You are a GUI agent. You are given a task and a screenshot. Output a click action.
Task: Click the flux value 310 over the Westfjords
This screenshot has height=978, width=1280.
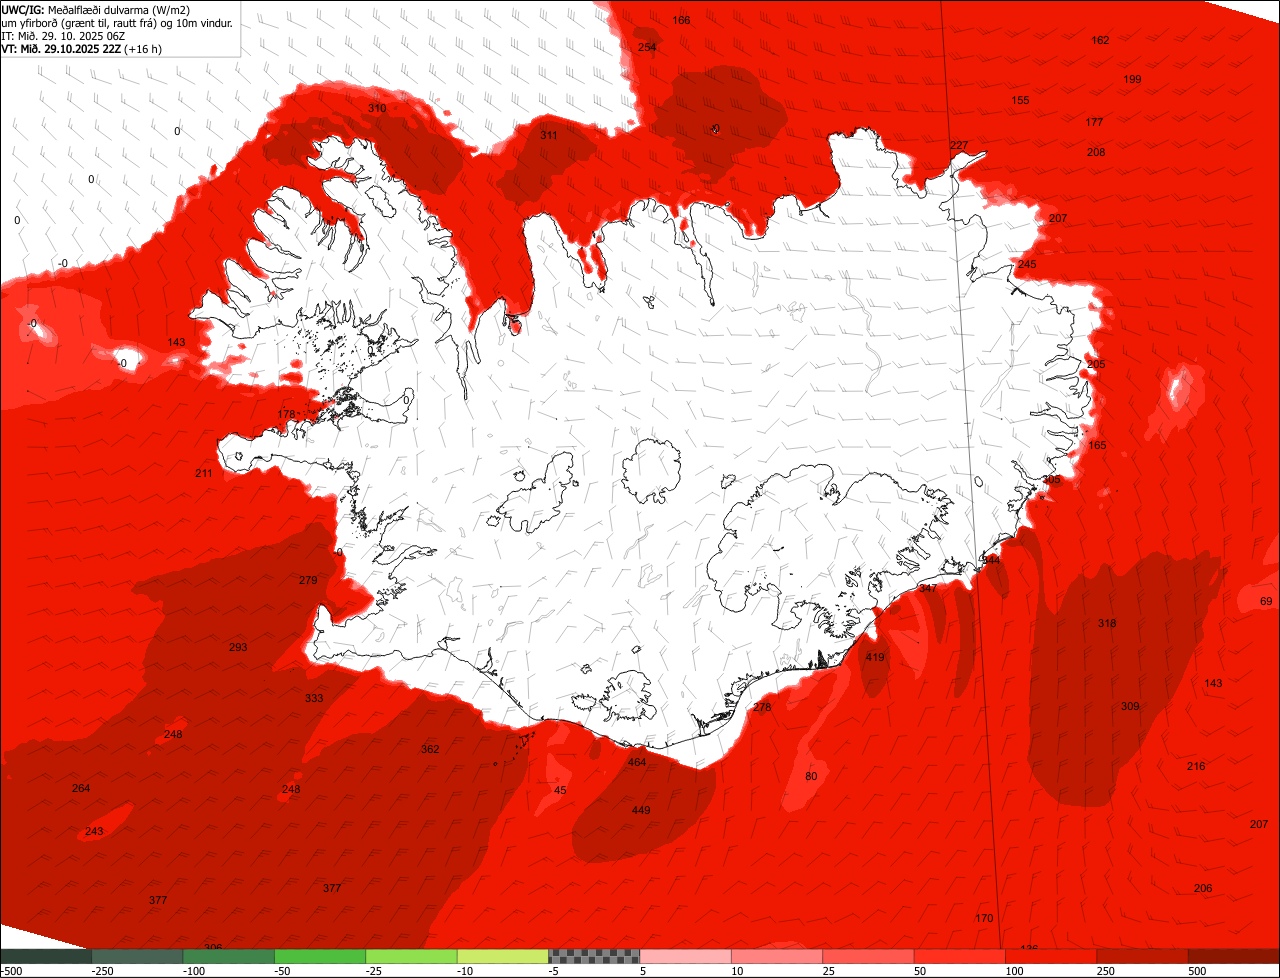click(377, 108)
